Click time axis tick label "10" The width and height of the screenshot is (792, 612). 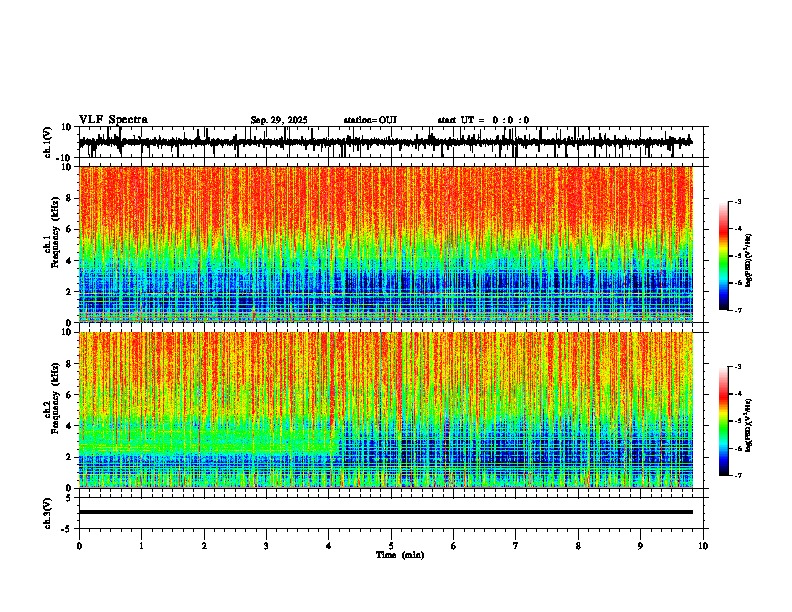[703, 546]
